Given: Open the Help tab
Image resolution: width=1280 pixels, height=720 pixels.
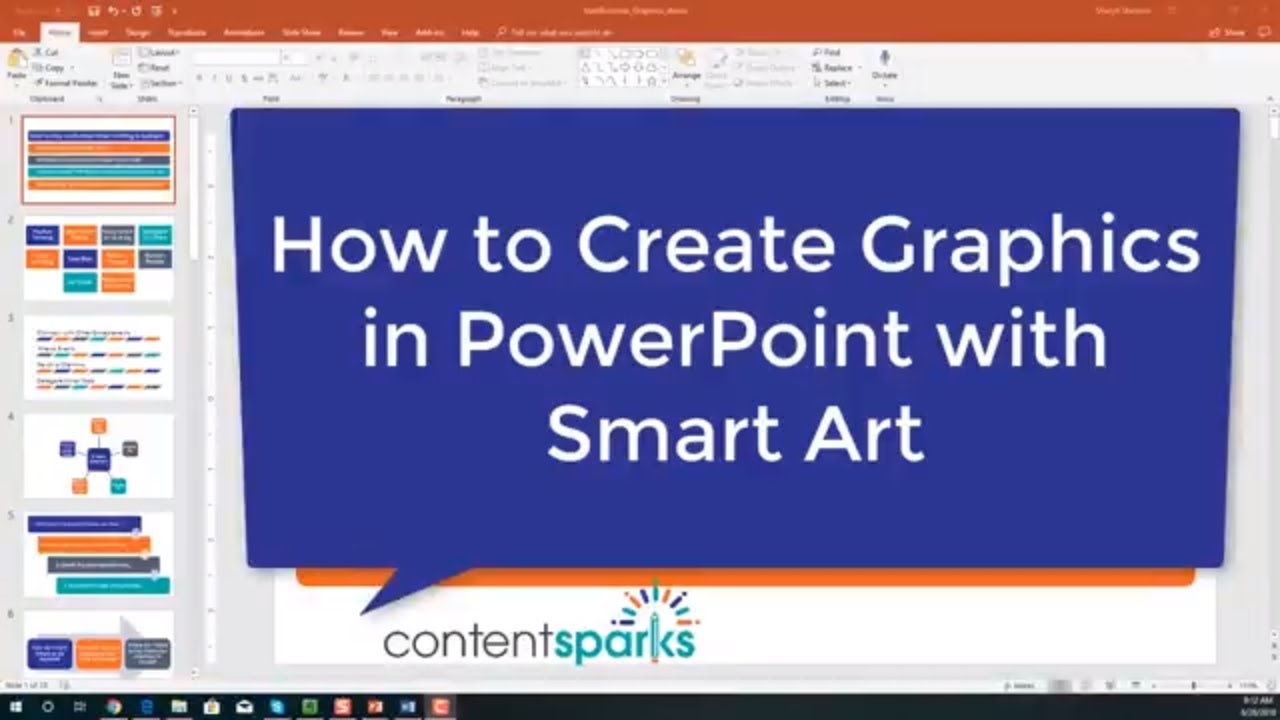Looking at the screenshot, I should tap(470, 32).
